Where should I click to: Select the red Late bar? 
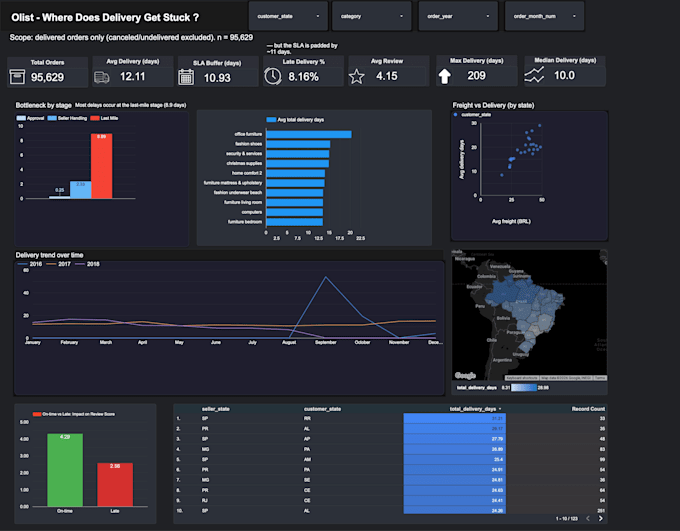tap(115, 485)
